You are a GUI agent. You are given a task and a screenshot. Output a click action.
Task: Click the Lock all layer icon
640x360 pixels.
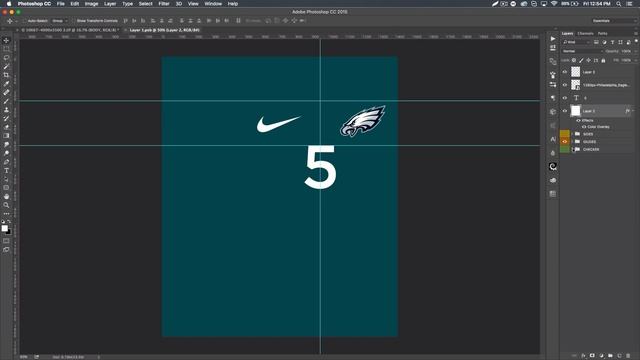tap(603, 60)
